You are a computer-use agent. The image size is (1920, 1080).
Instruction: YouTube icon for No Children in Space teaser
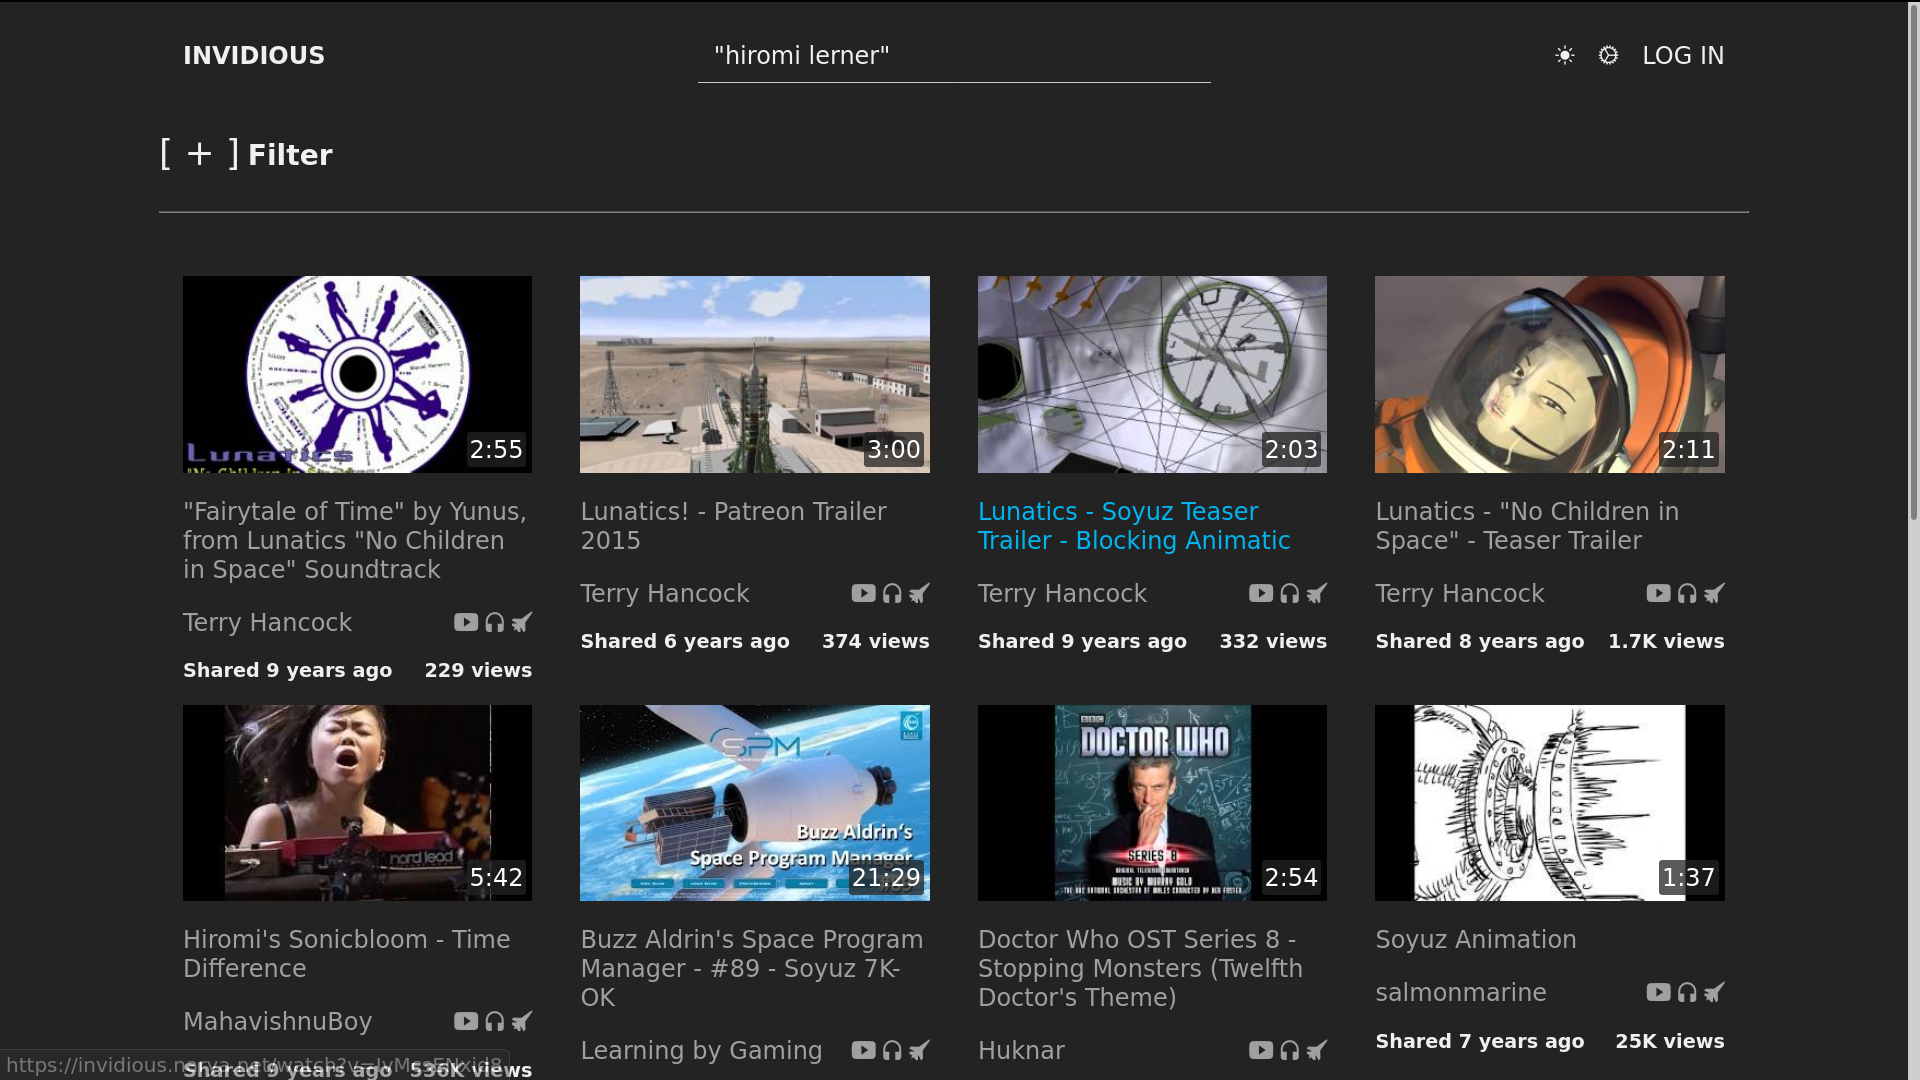pos(1658,593)
